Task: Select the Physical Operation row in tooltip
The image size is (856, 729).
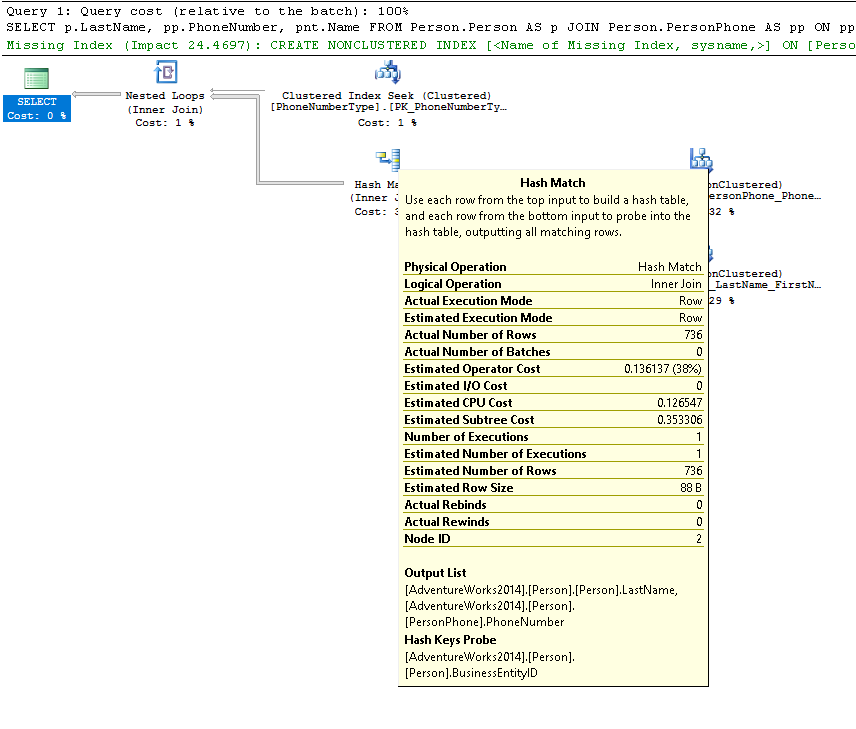Action: (553, 267)
